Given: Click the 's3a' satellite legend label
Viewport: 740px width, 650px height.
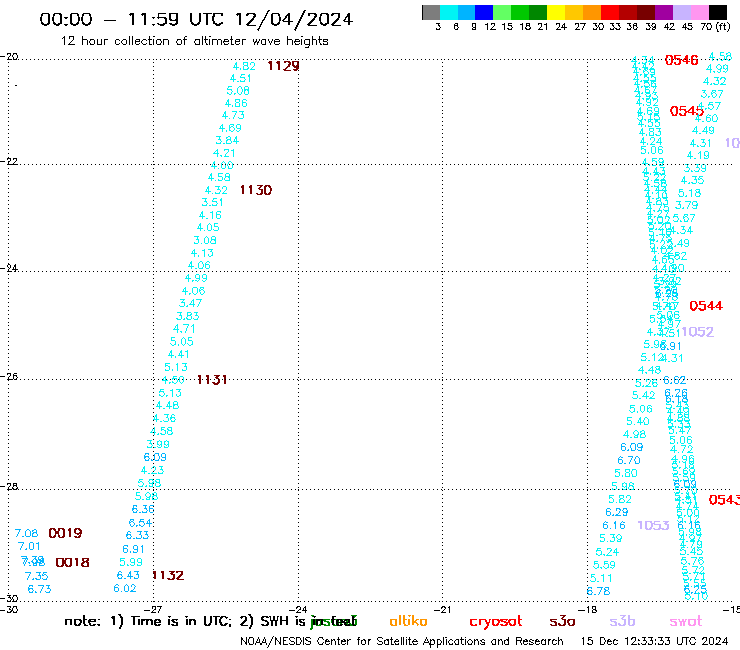Looking at the screenshot, I should pyautogui.click(x=562, y=622).
